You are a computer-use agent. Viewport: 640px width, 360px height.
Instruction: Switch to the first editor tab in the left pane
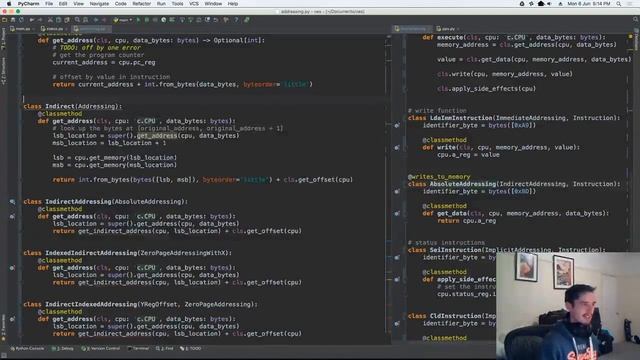(22, 29)
